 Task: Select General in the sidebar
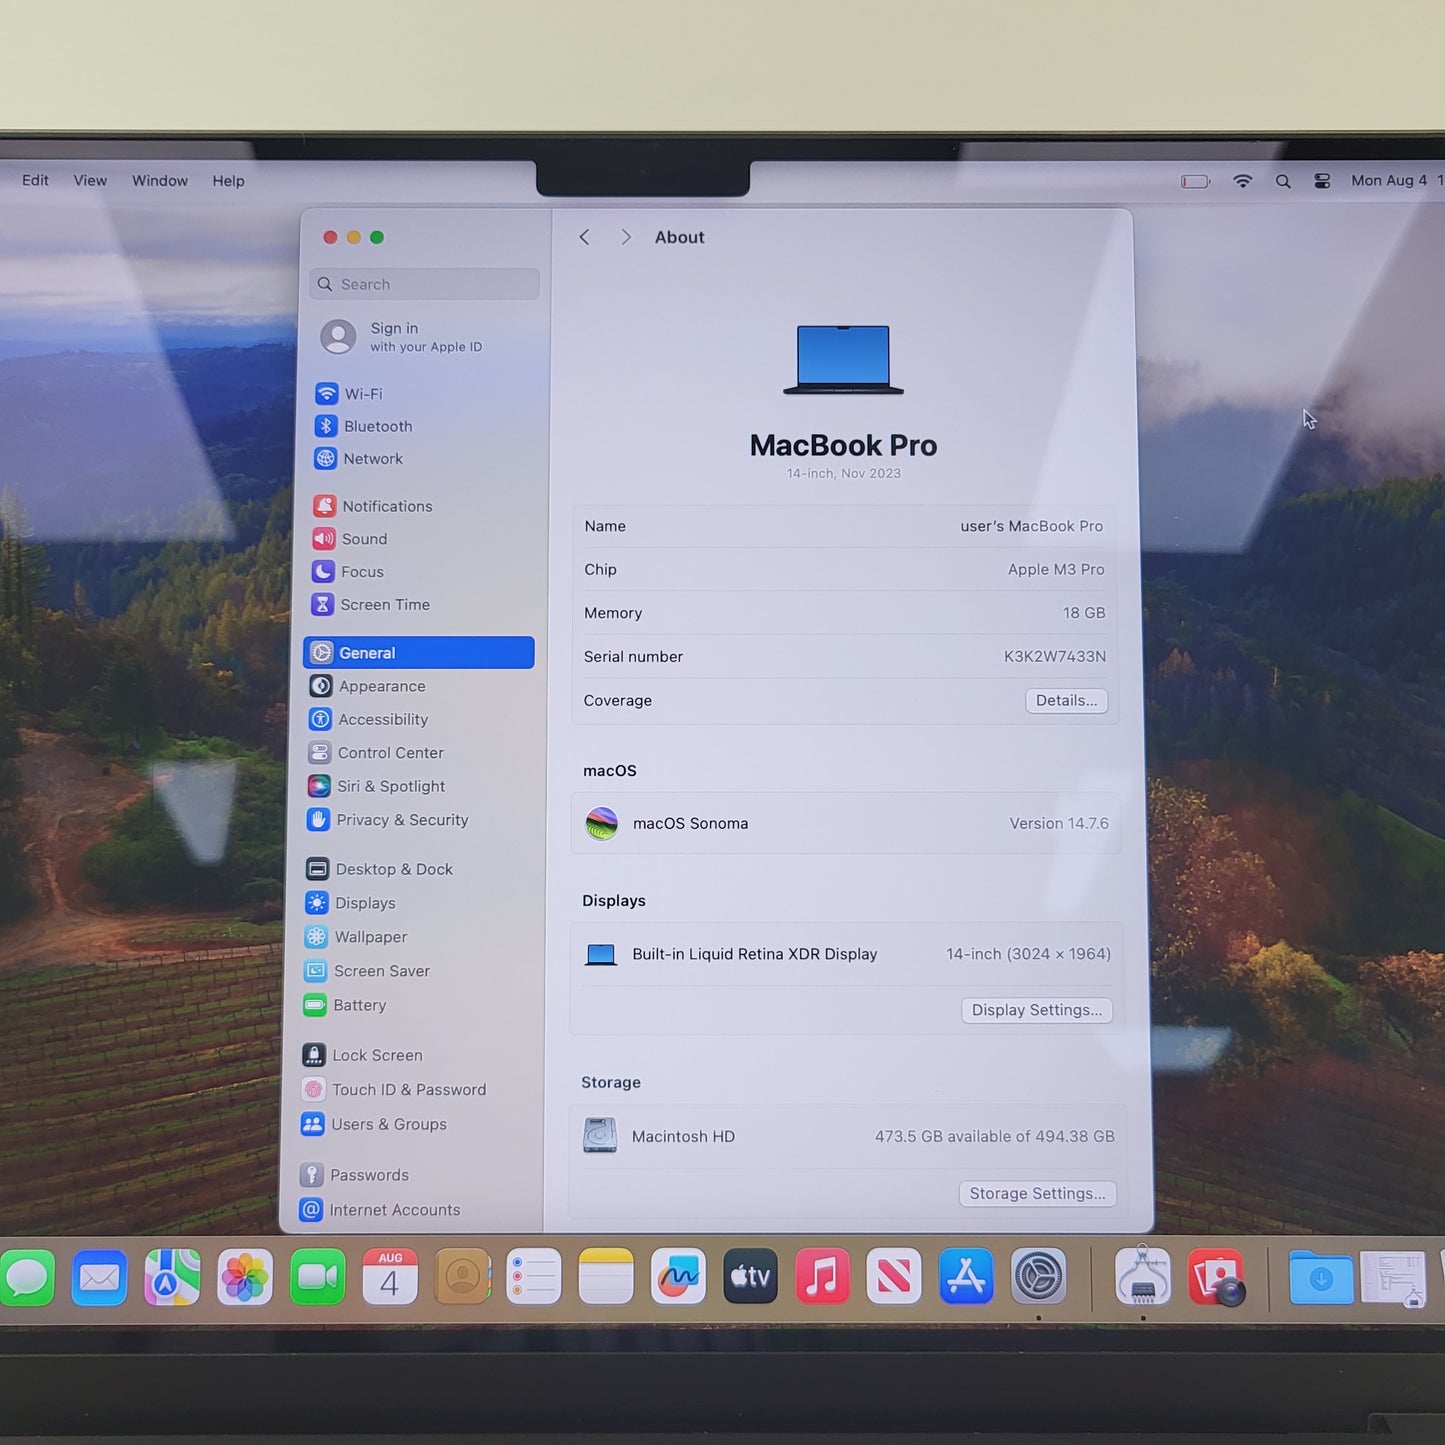tap(419, 653)
